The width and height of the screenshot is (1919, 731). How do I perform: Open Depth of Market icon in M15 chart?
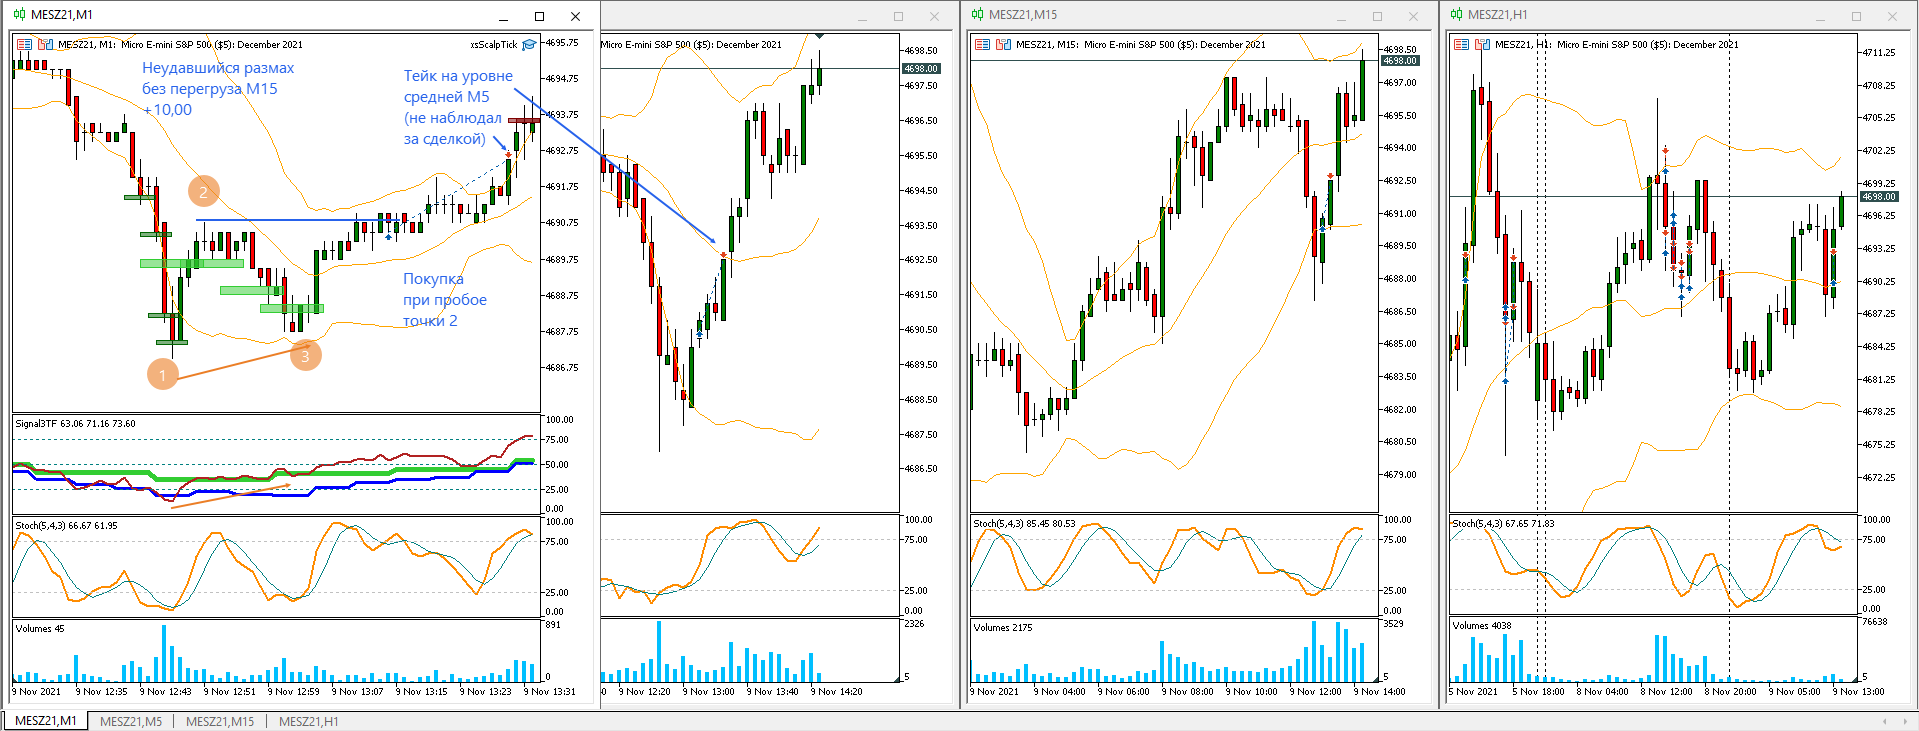point(1003,44)
